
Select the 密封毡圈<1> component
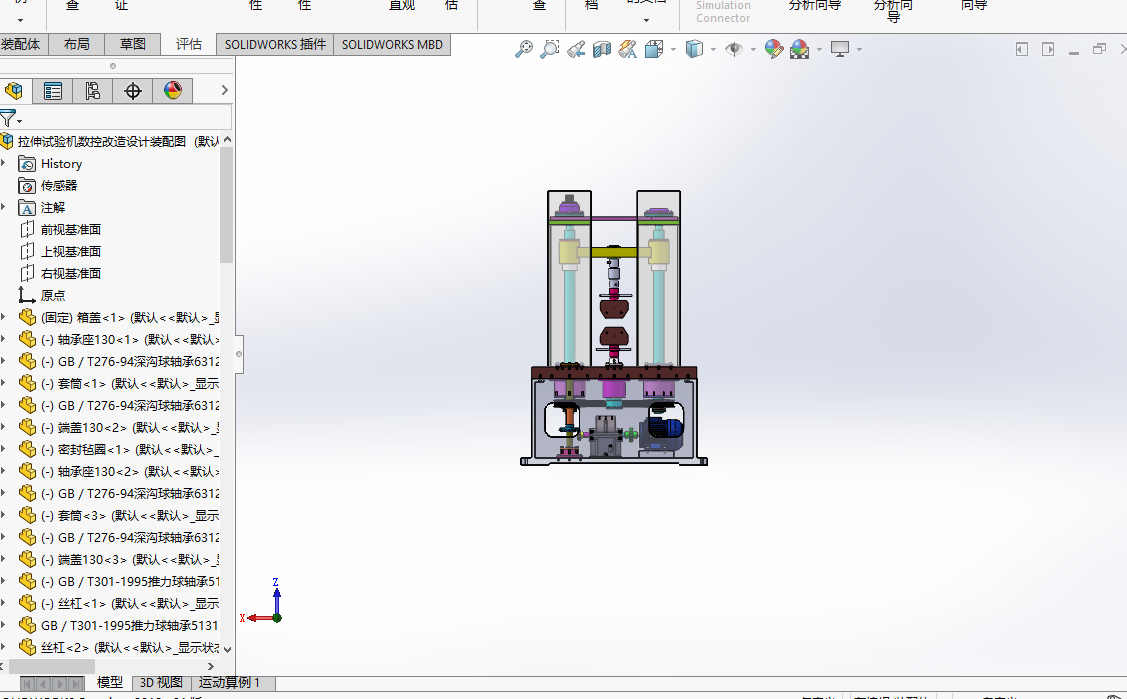click(x=129, y=450)
